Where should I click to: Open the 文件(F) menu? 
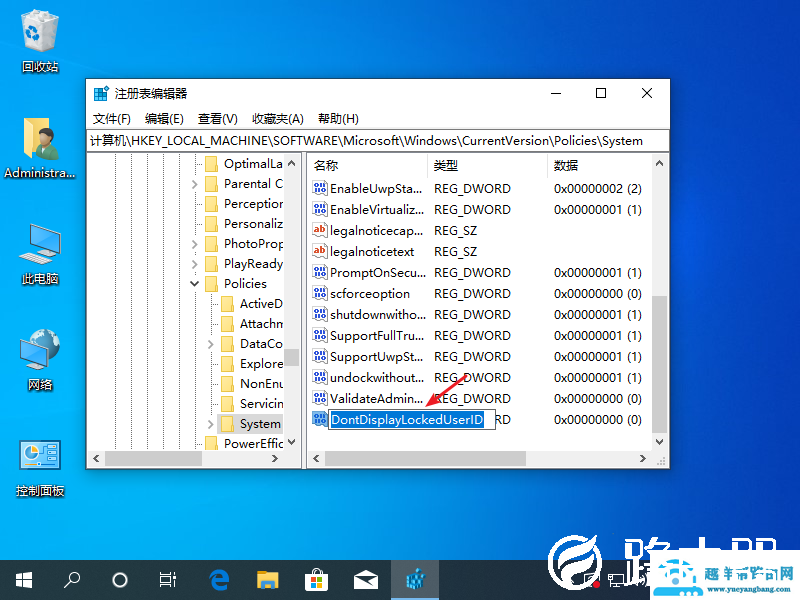tap(112, 119)
